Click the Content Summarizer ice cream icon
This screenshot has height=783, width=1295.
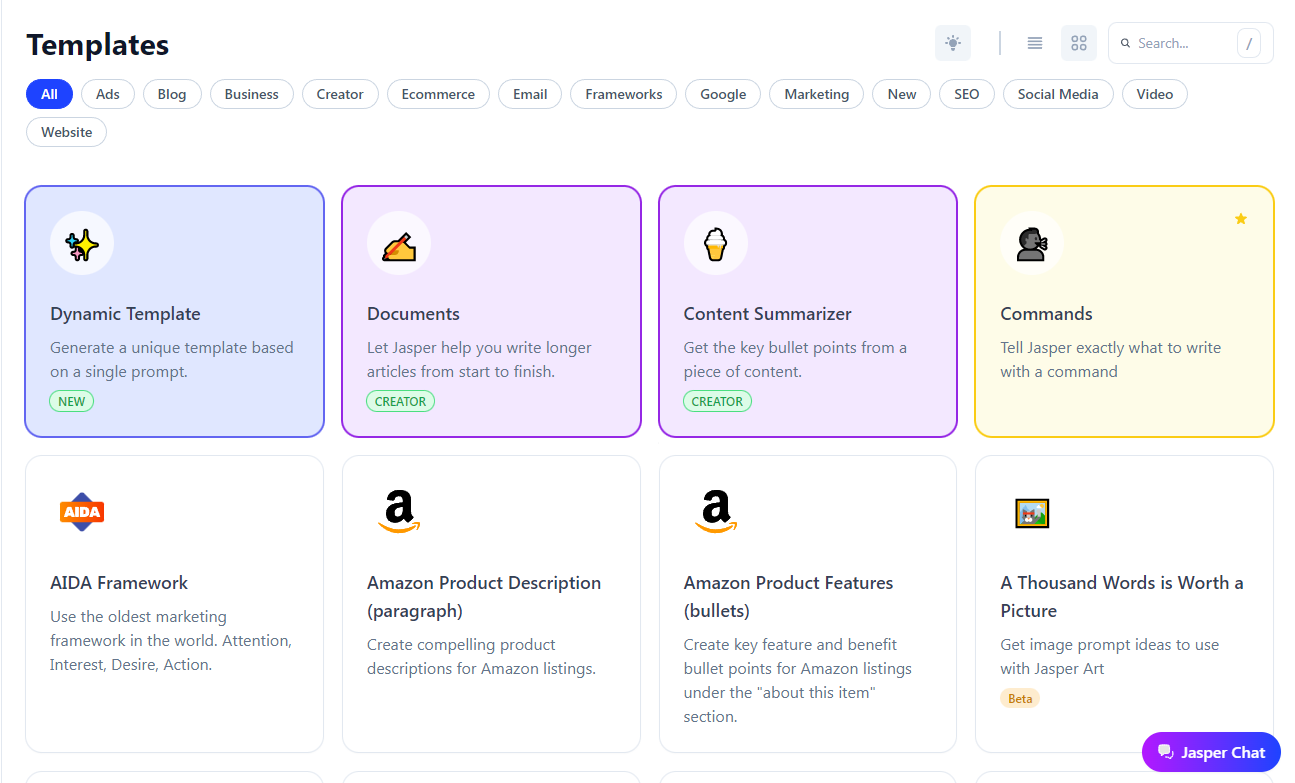click(x=715, y=243)
